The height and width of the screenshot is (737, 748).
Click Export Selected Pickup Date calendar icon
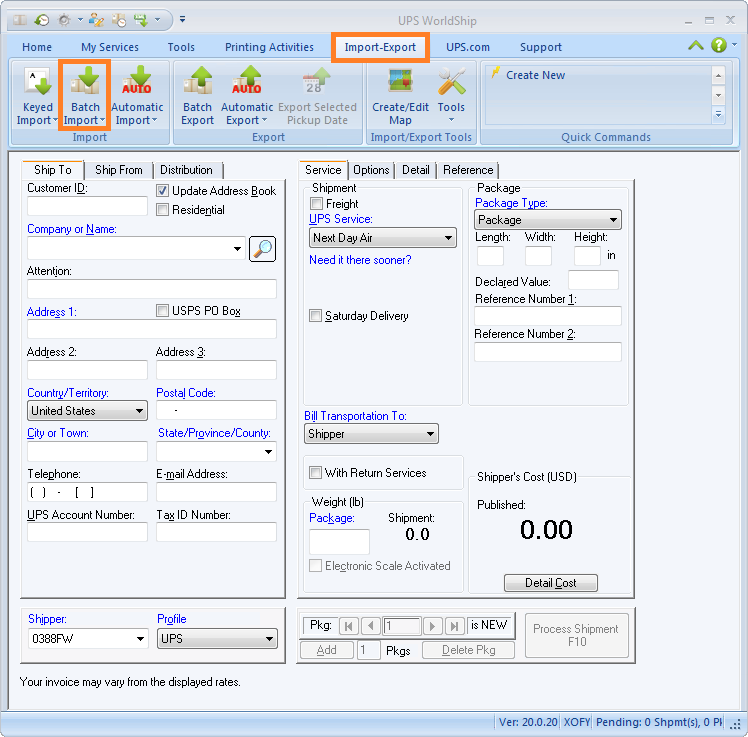coord(317,80)
